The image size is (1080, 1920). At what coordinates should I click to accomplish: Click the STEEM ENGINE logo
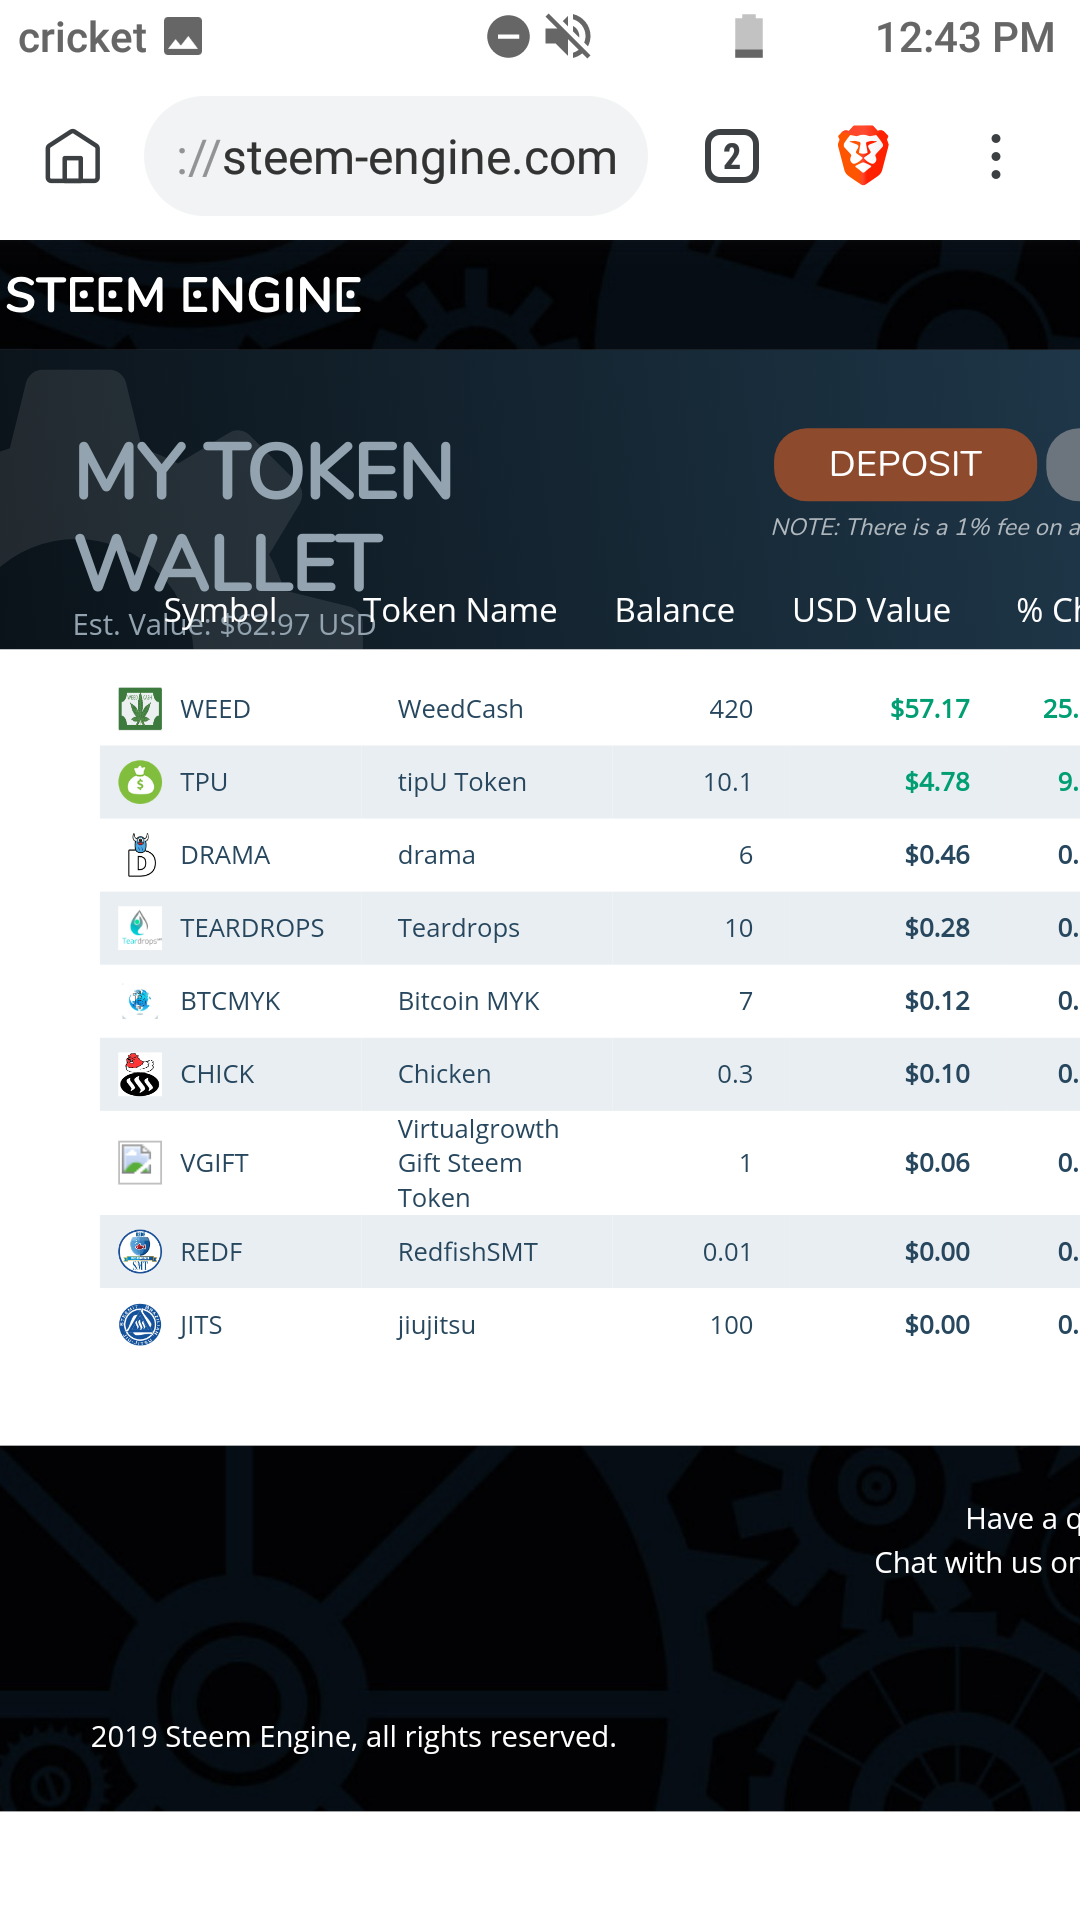click(183, 296)
